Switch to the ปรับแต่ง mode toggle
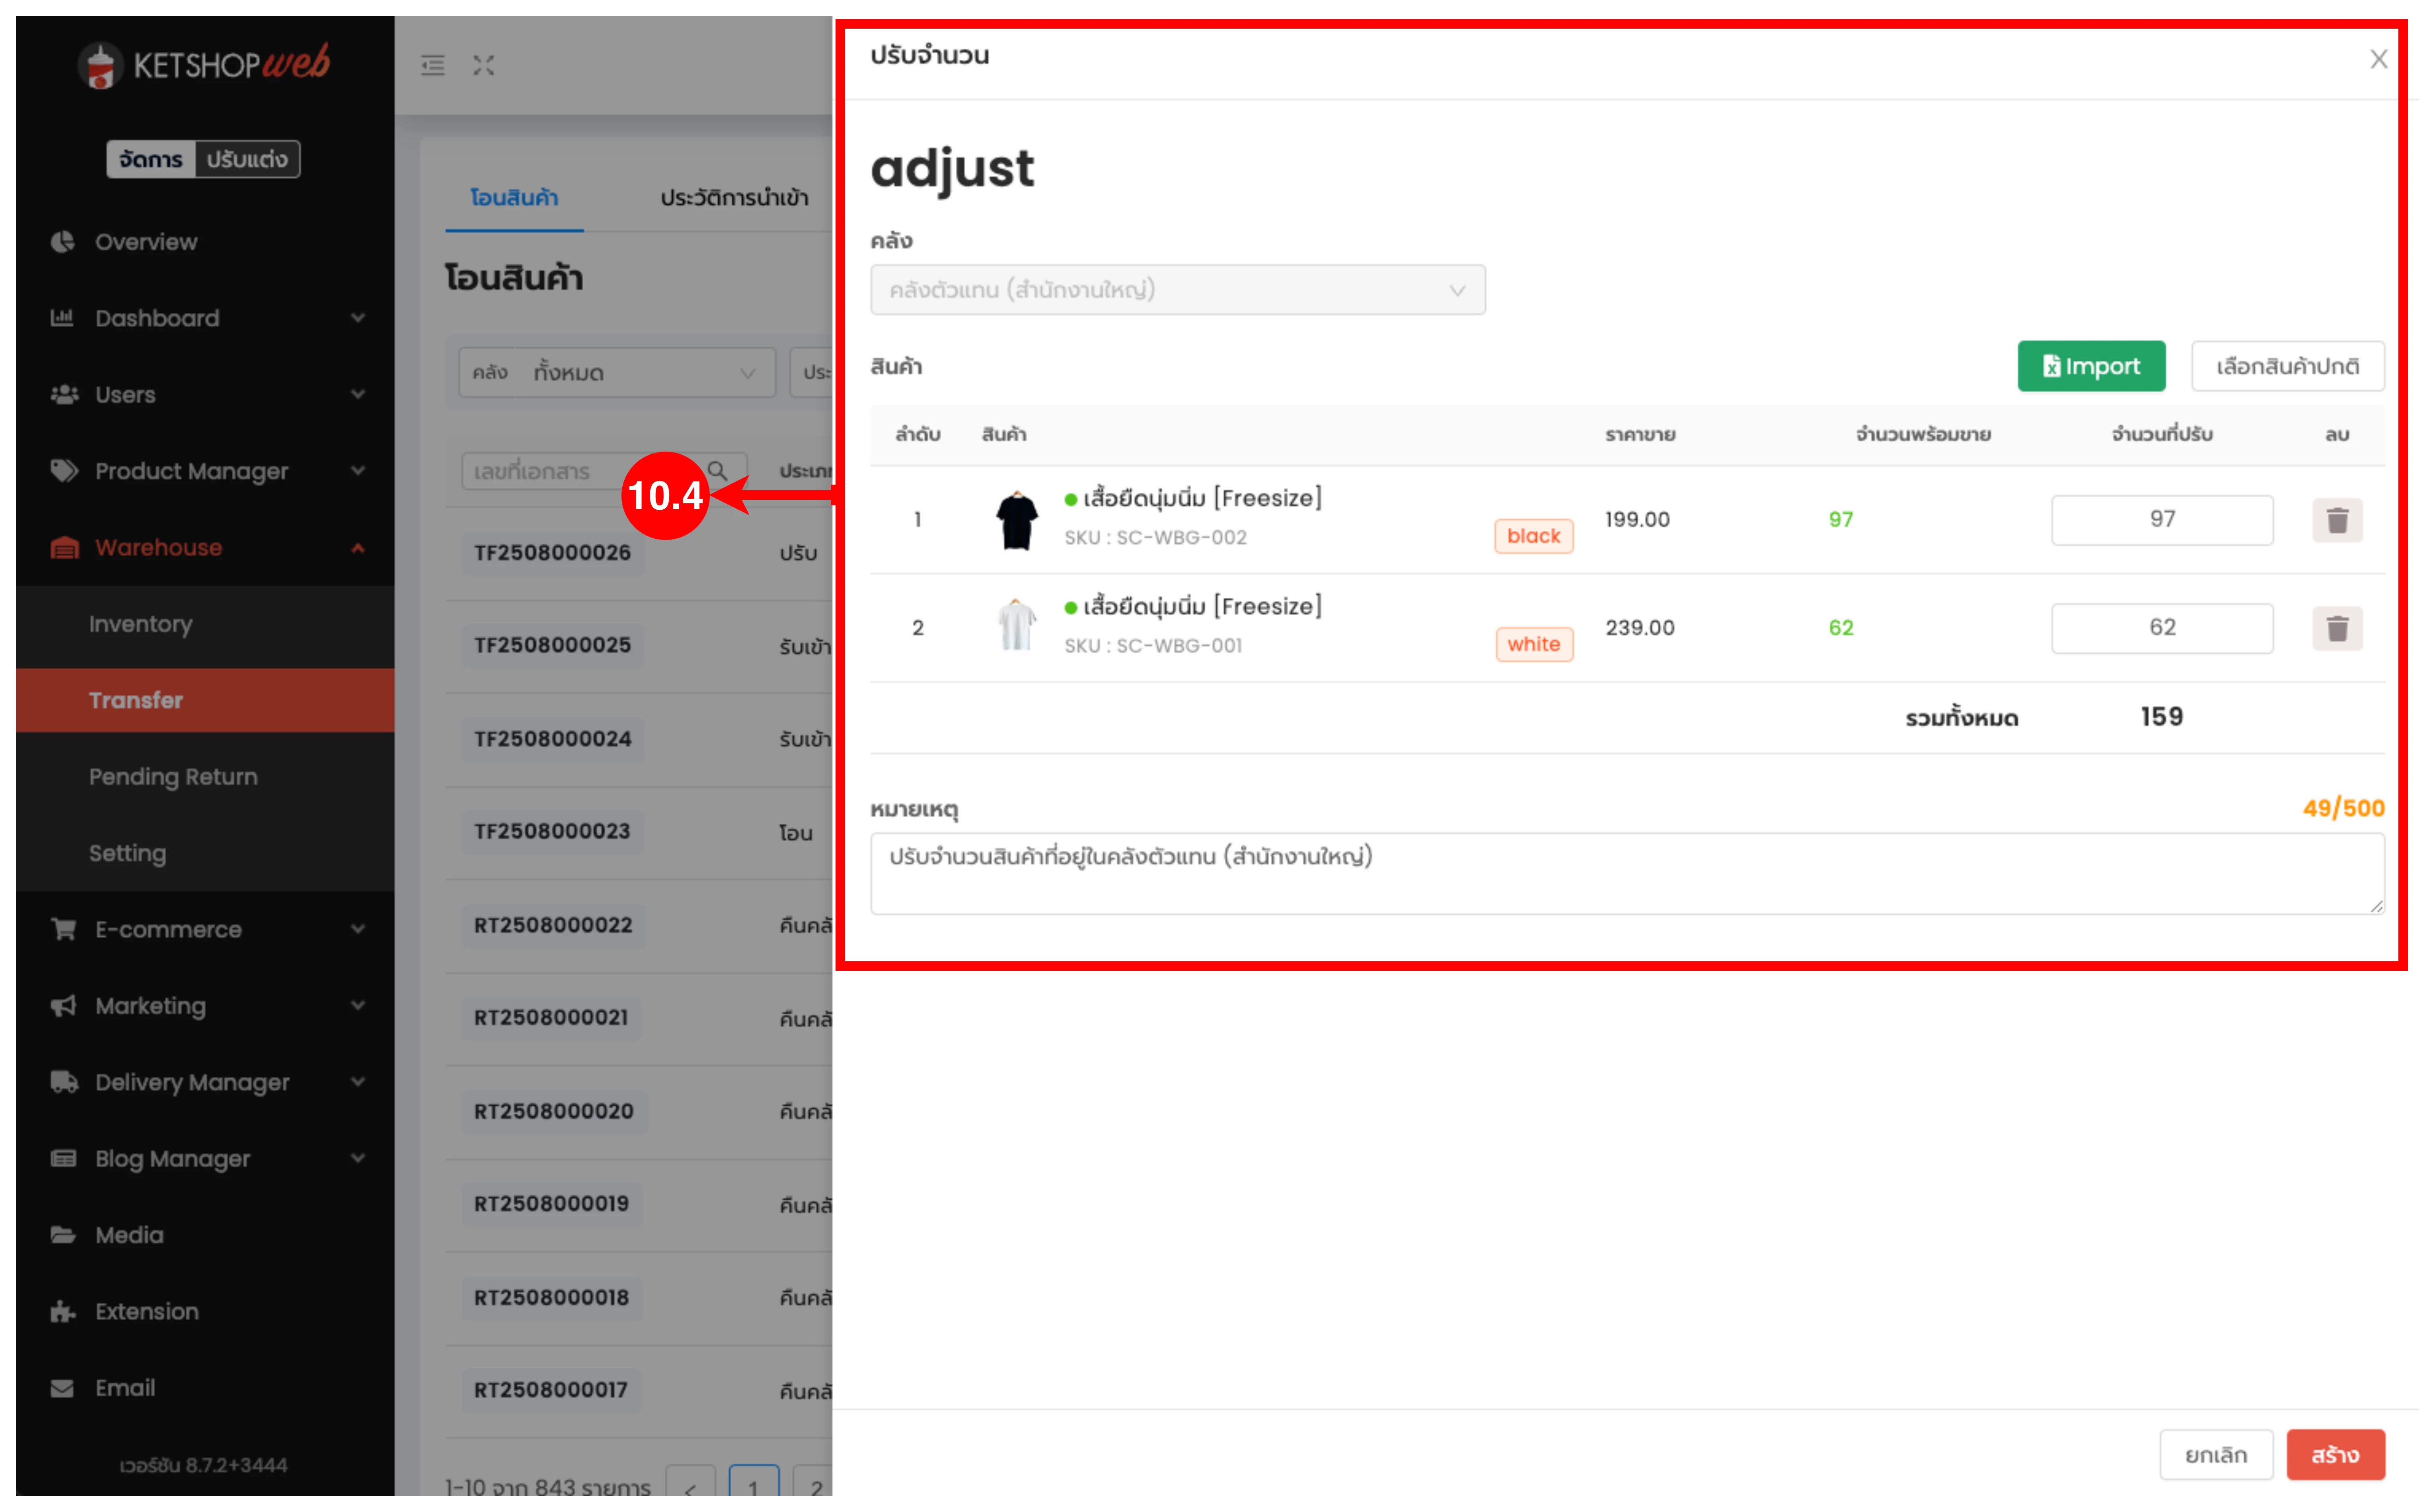This screenshot has height=1512, width=2435. (x=247, y=159)
